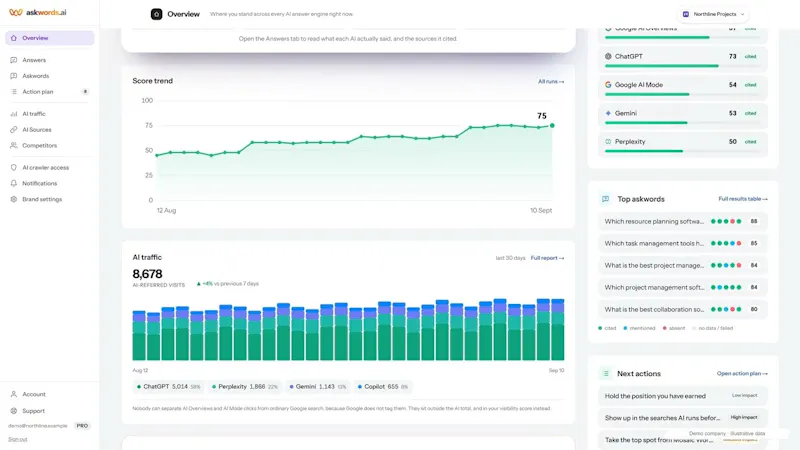
Task: Click the score 88 badge in Top askwords
Action: 754,221
